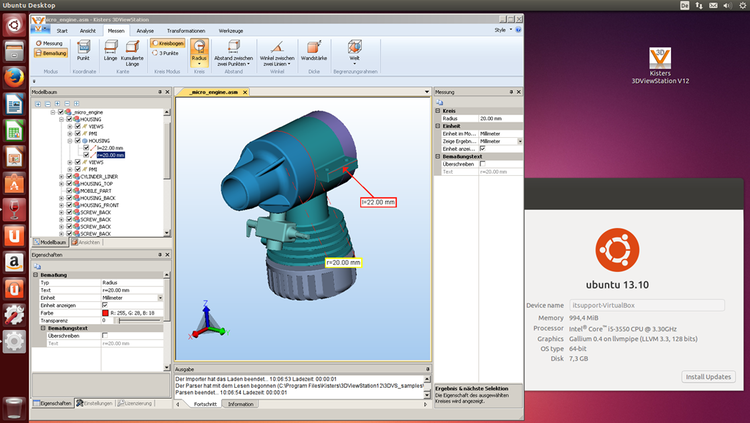Activate the Kumulierte Länge tool
This screenshot has width=750, height=423.
132,52
